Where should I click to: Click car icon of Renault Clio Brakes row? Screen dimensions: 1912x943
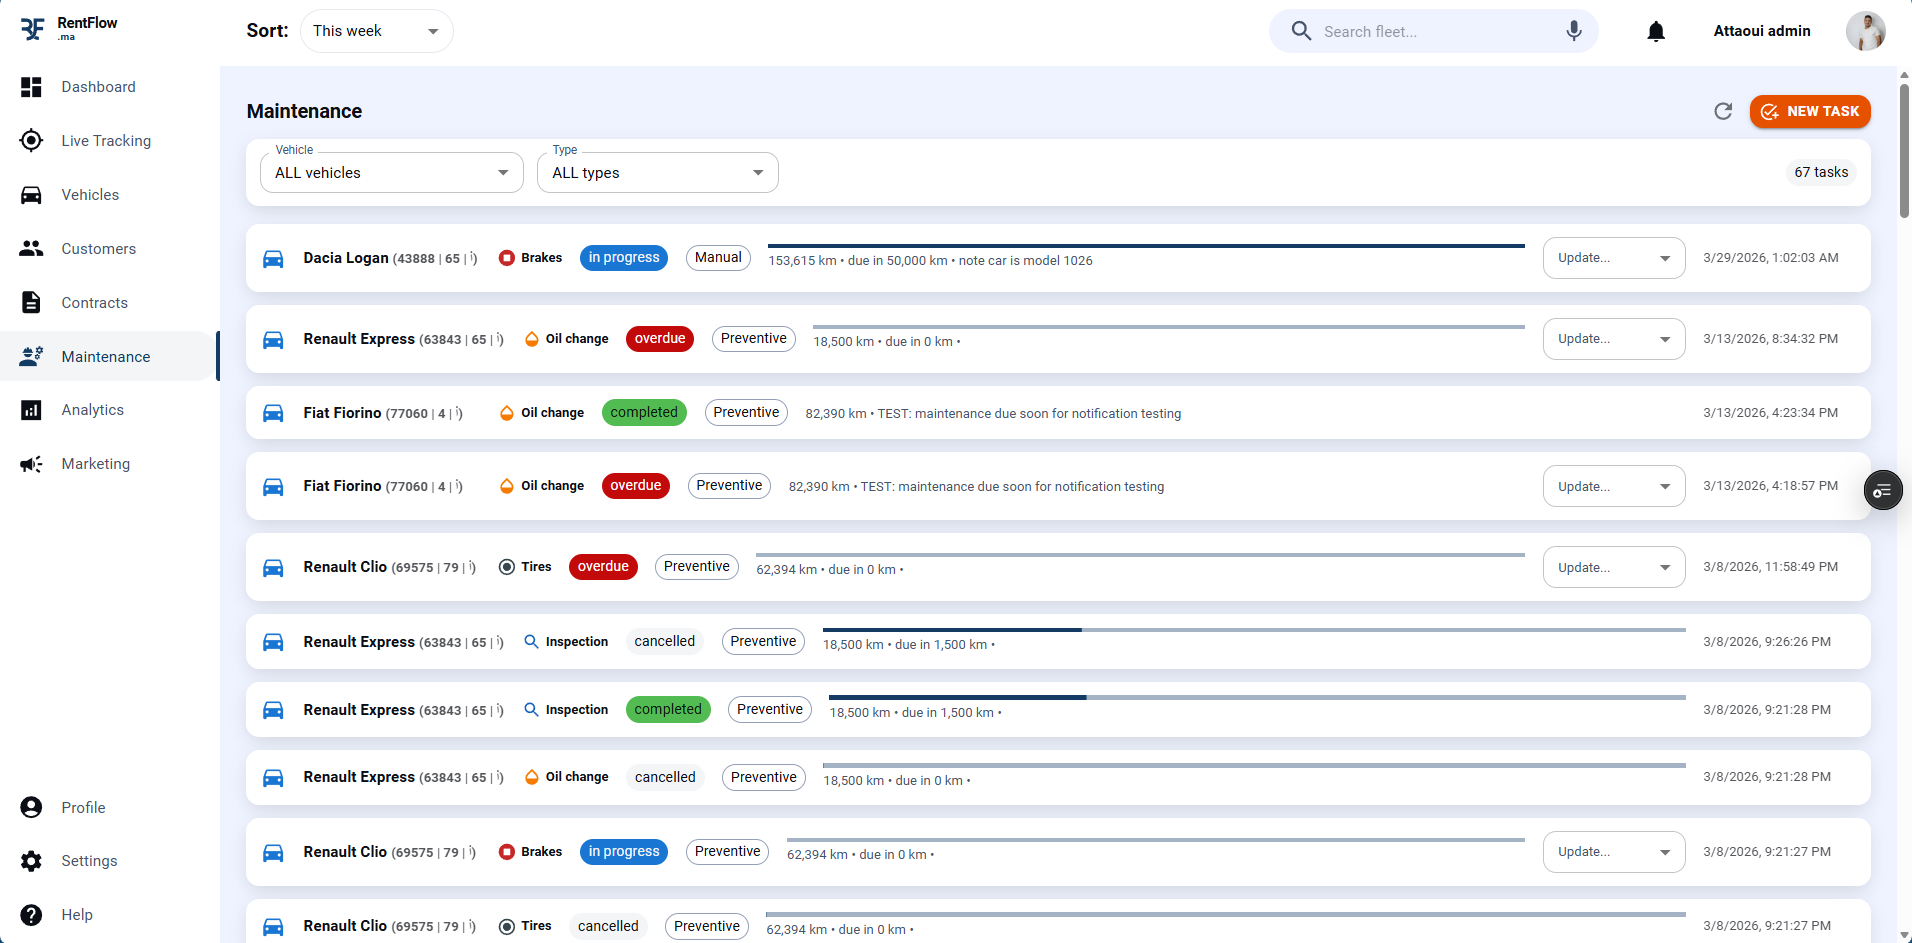pyautogui.click(x=273, y=853)
